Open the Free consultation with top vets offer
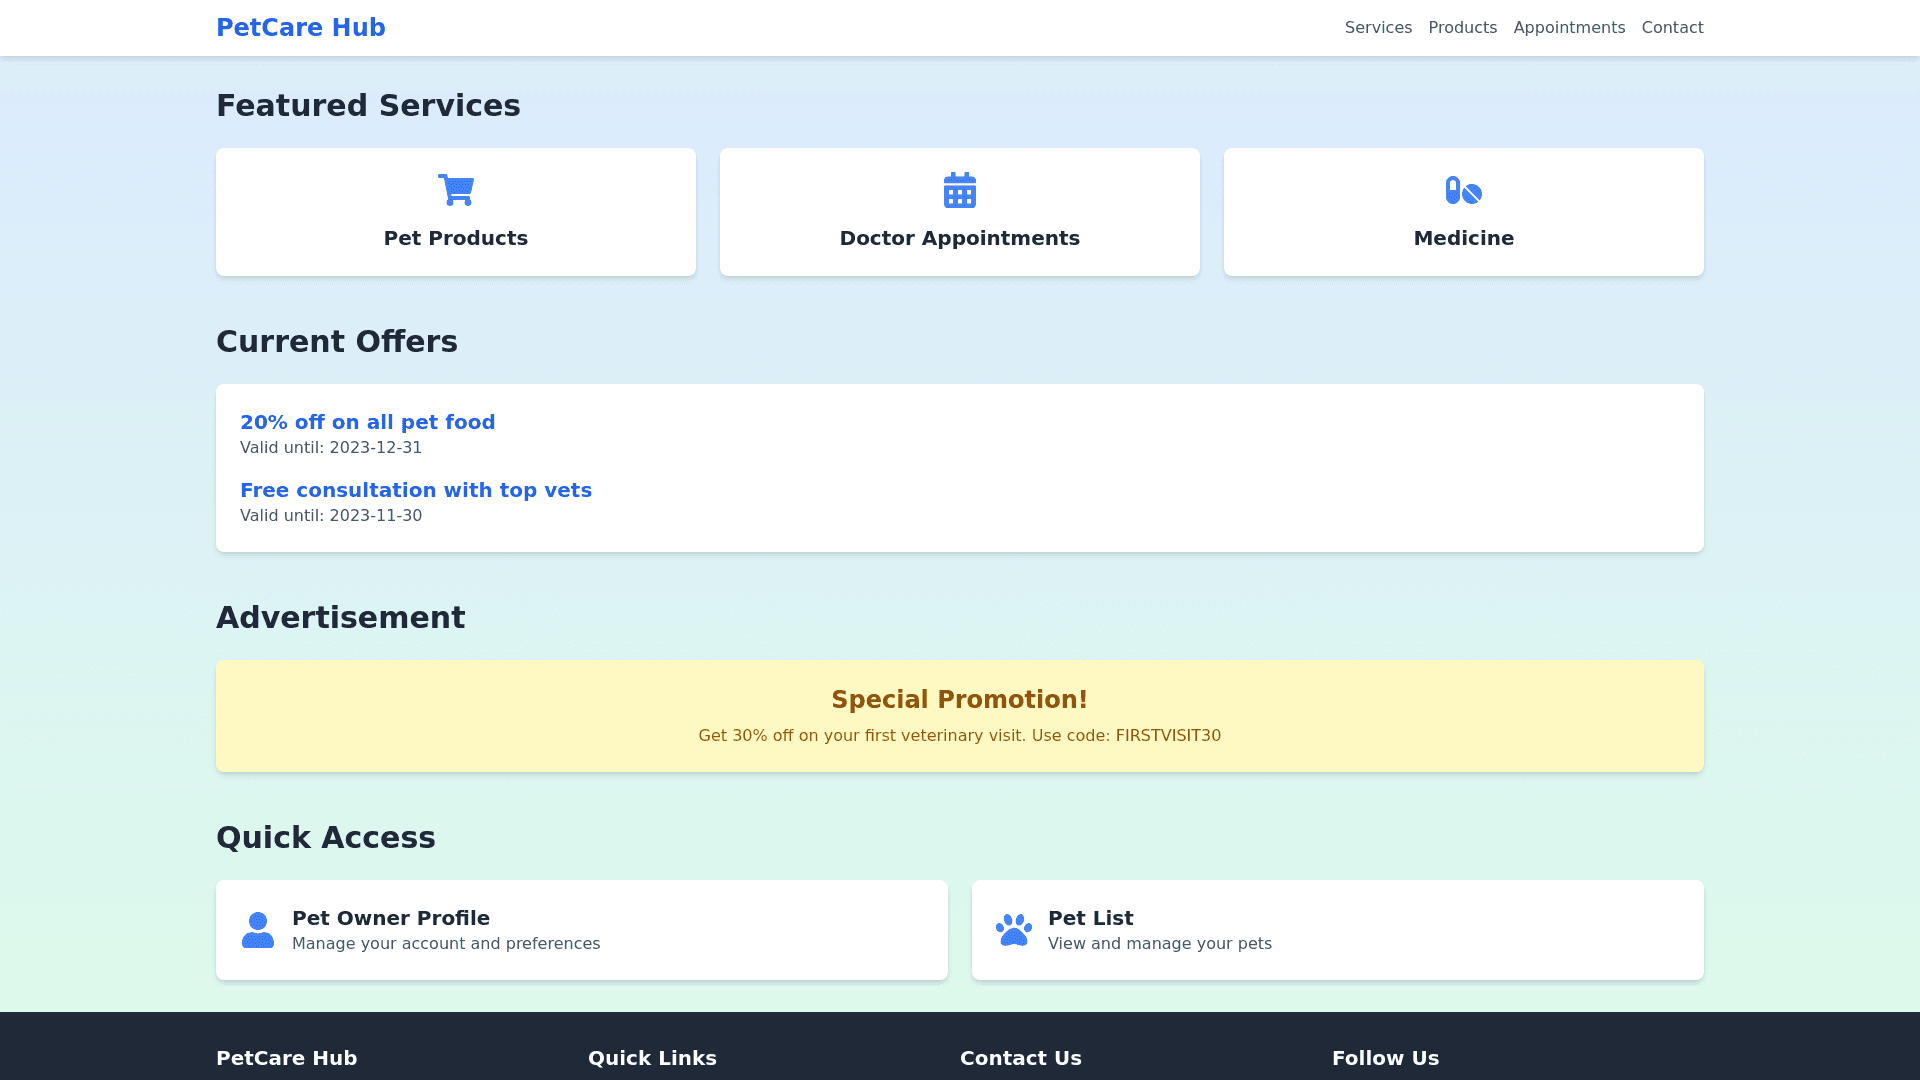 [415, 490]
